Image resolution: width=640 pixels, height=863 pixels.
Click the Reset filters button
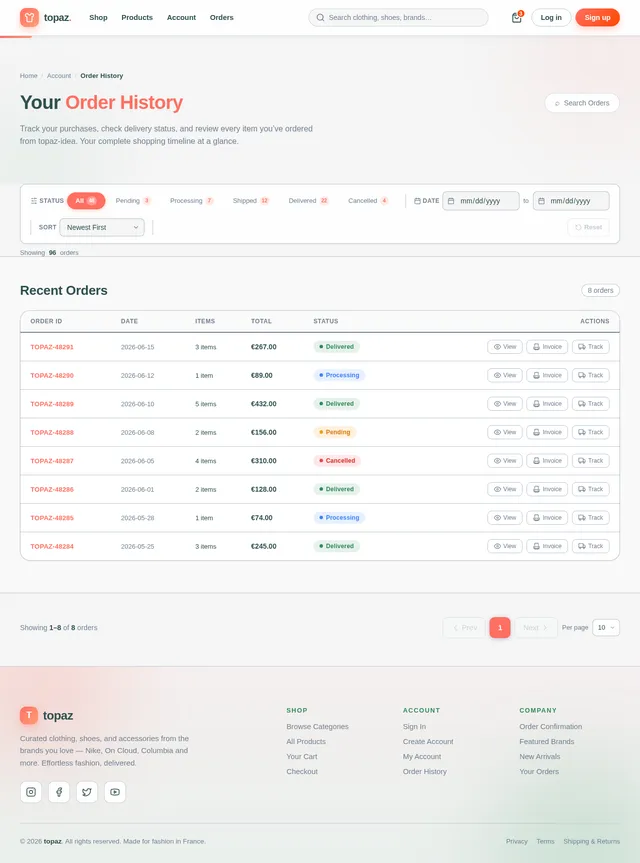pos(588,227)
